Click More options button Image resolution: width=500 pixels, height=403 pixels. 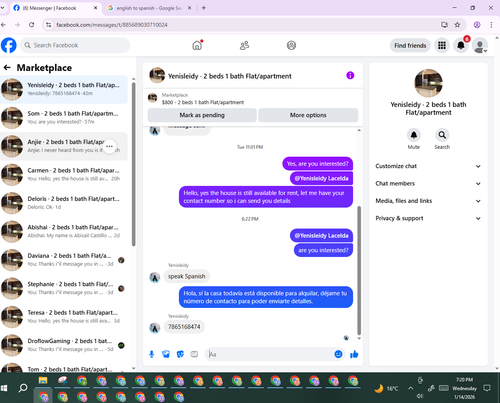click(308, 115)
